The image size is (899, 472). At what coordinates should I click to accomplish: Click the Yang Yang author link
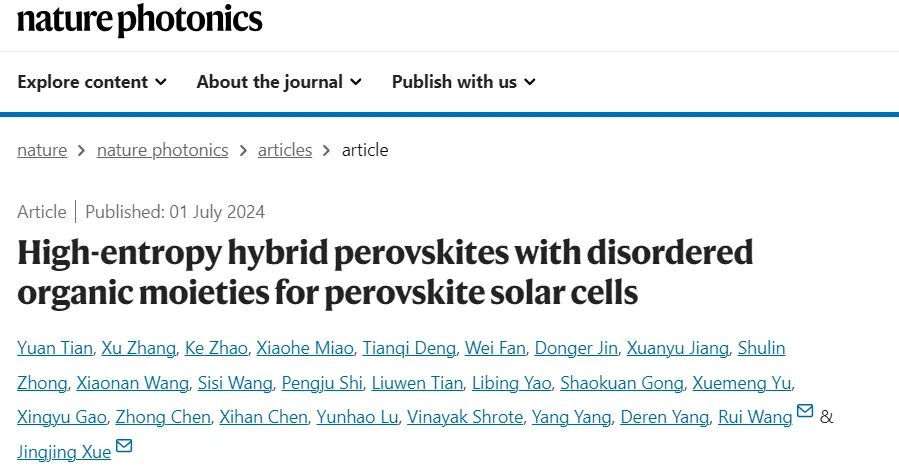pyautogui.click(x=571, y=417)
